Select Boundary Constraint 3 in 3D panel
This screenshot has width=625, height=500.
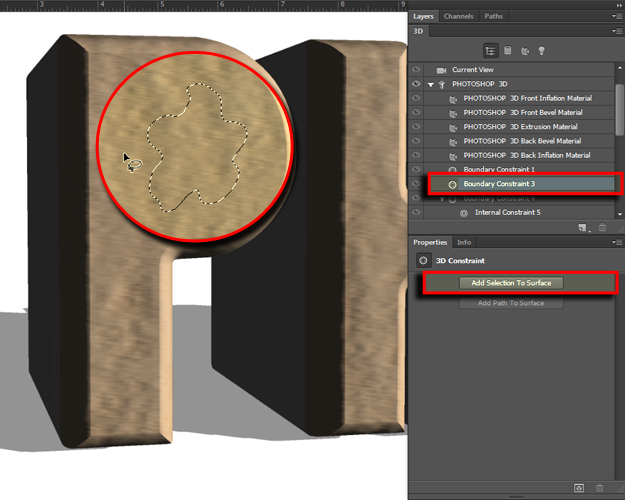click(x=498, y=184)
